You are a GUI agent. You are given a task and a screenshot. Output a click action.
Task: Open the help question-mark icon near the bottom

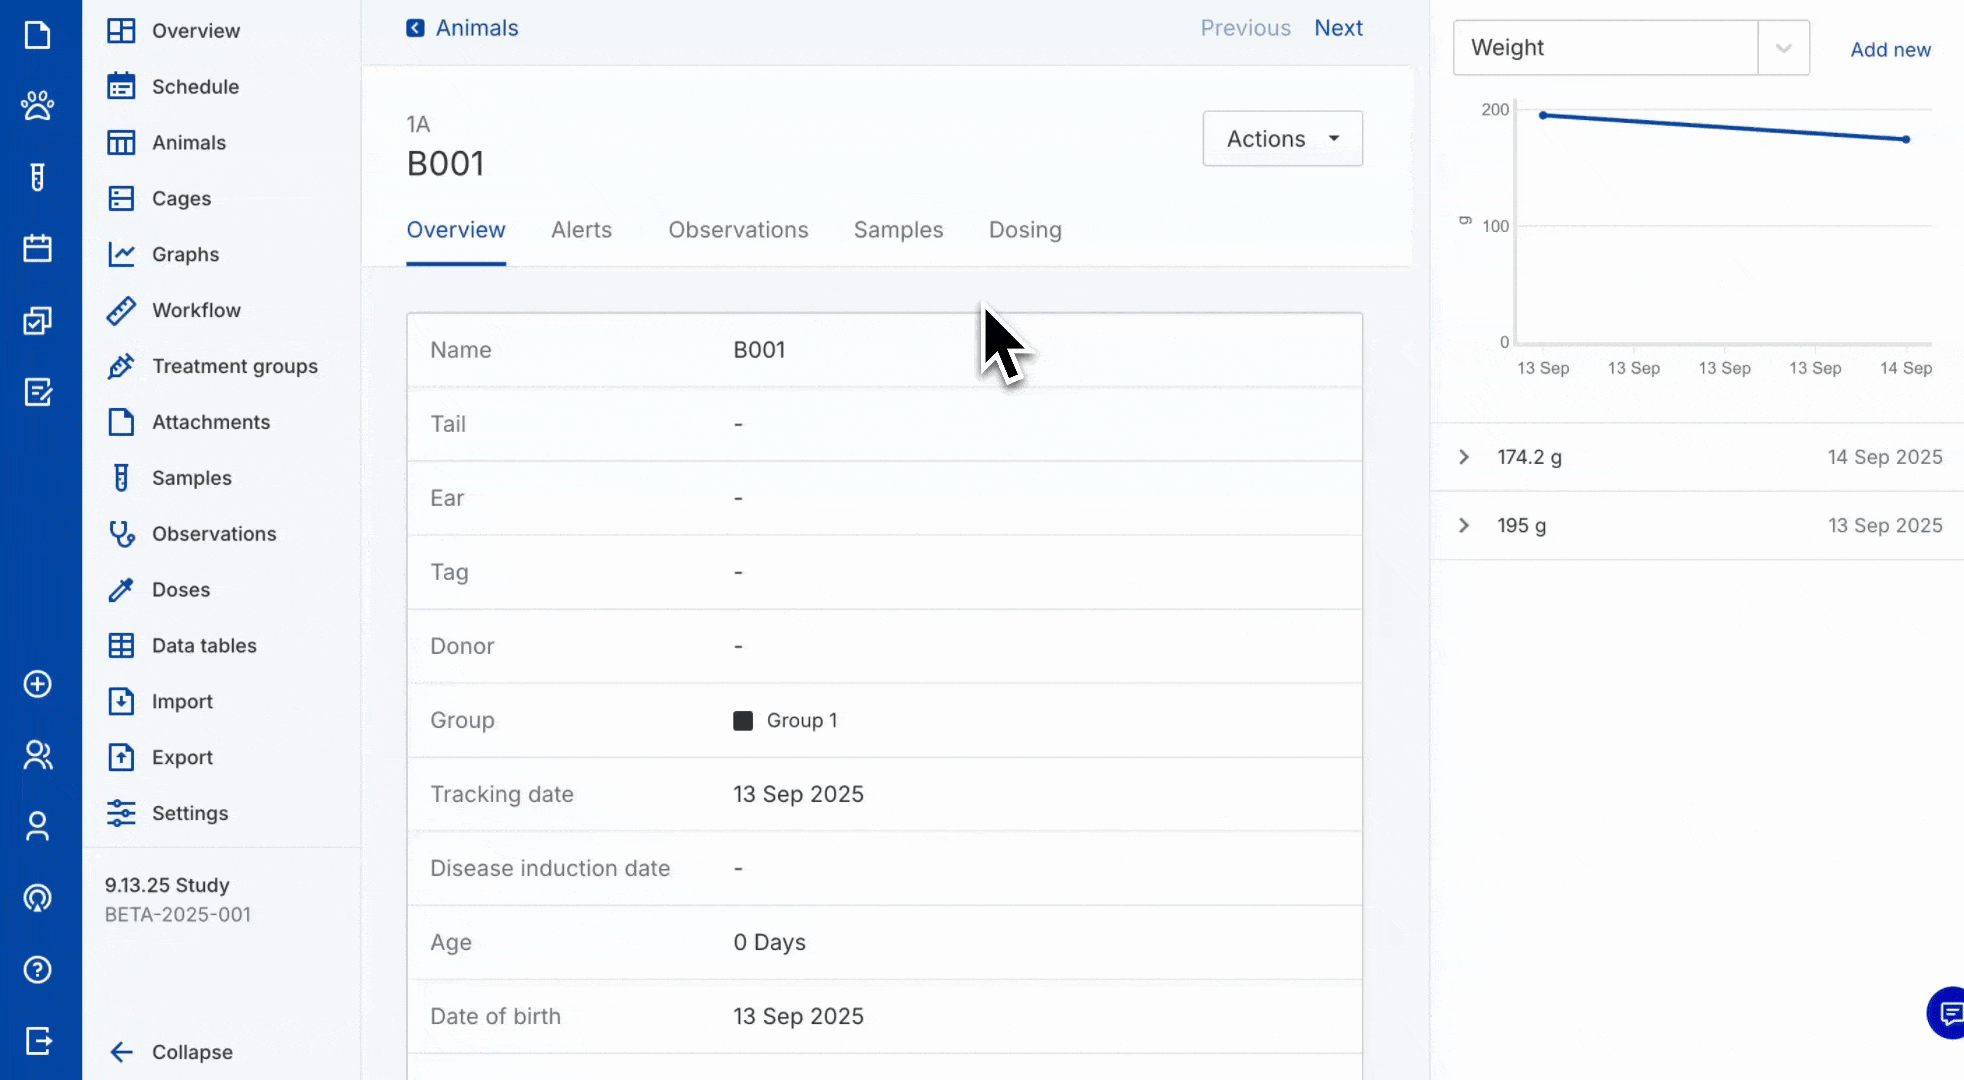click(x=38, y=969)
